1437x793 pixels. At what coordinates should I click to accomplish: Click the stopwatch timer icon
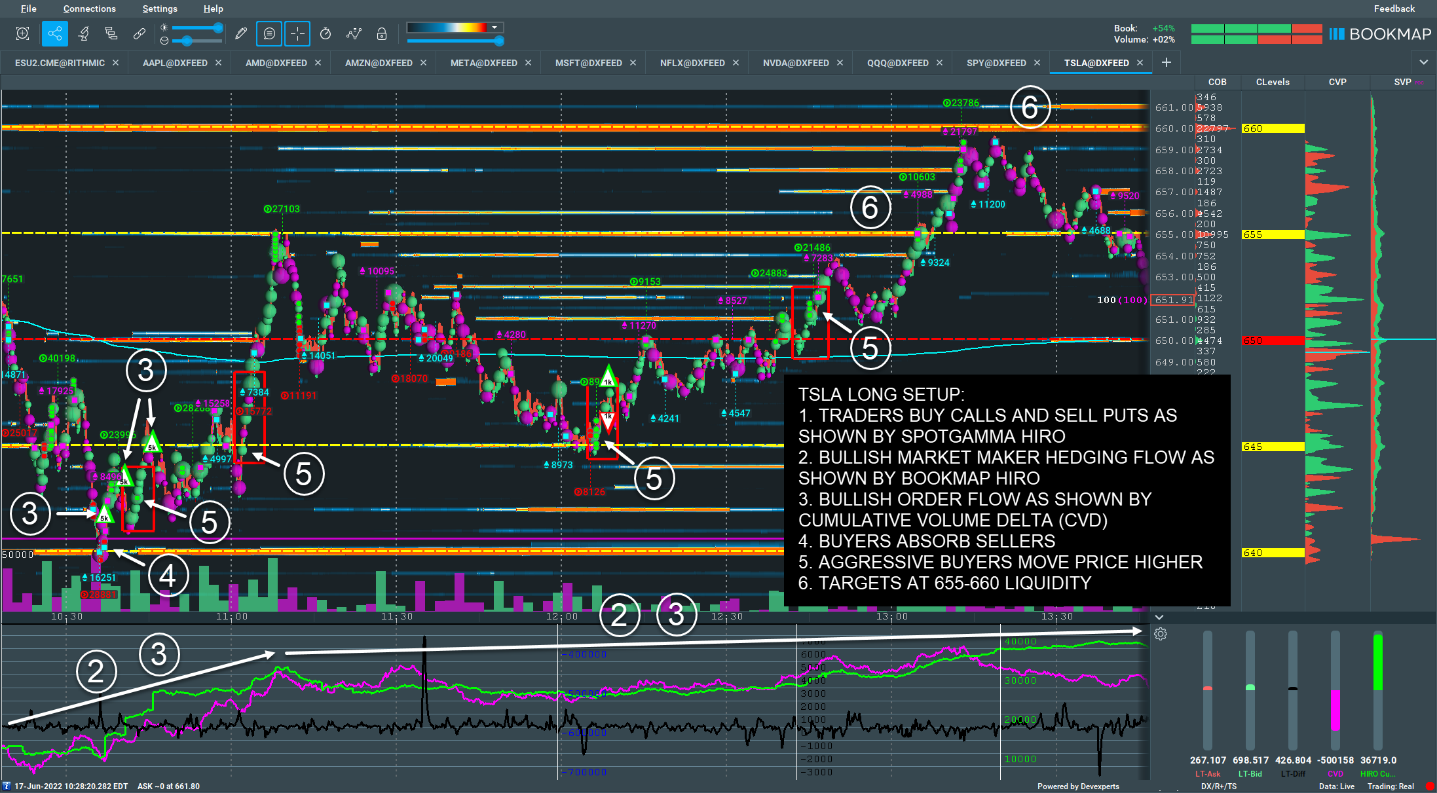click(325, 33)
